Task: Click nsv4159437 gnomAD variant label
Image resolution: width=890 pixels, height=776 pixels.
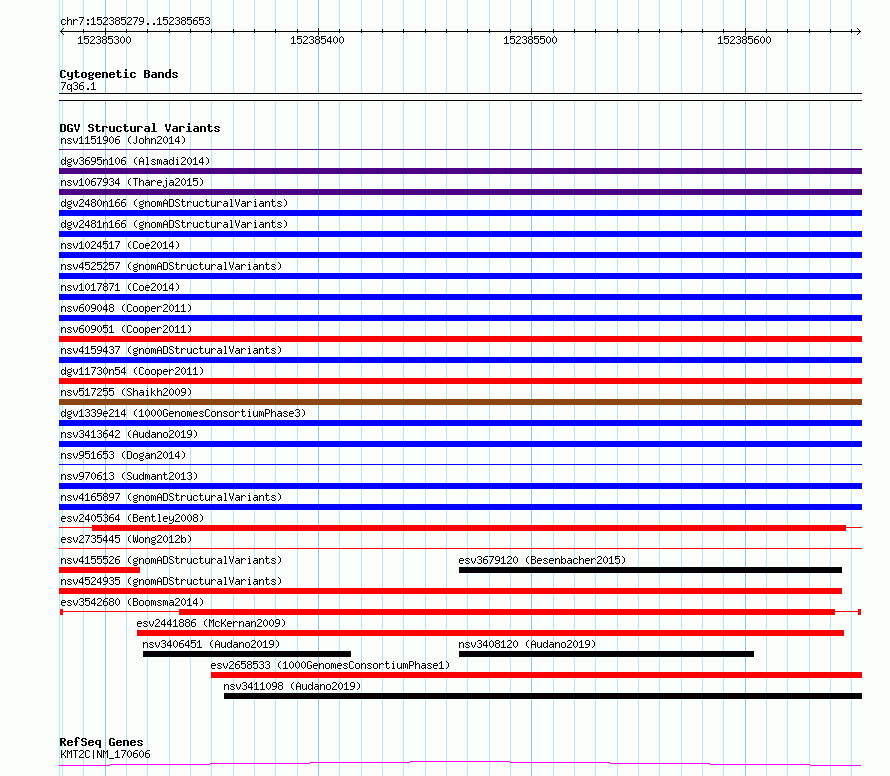Action: click(171, 350)
